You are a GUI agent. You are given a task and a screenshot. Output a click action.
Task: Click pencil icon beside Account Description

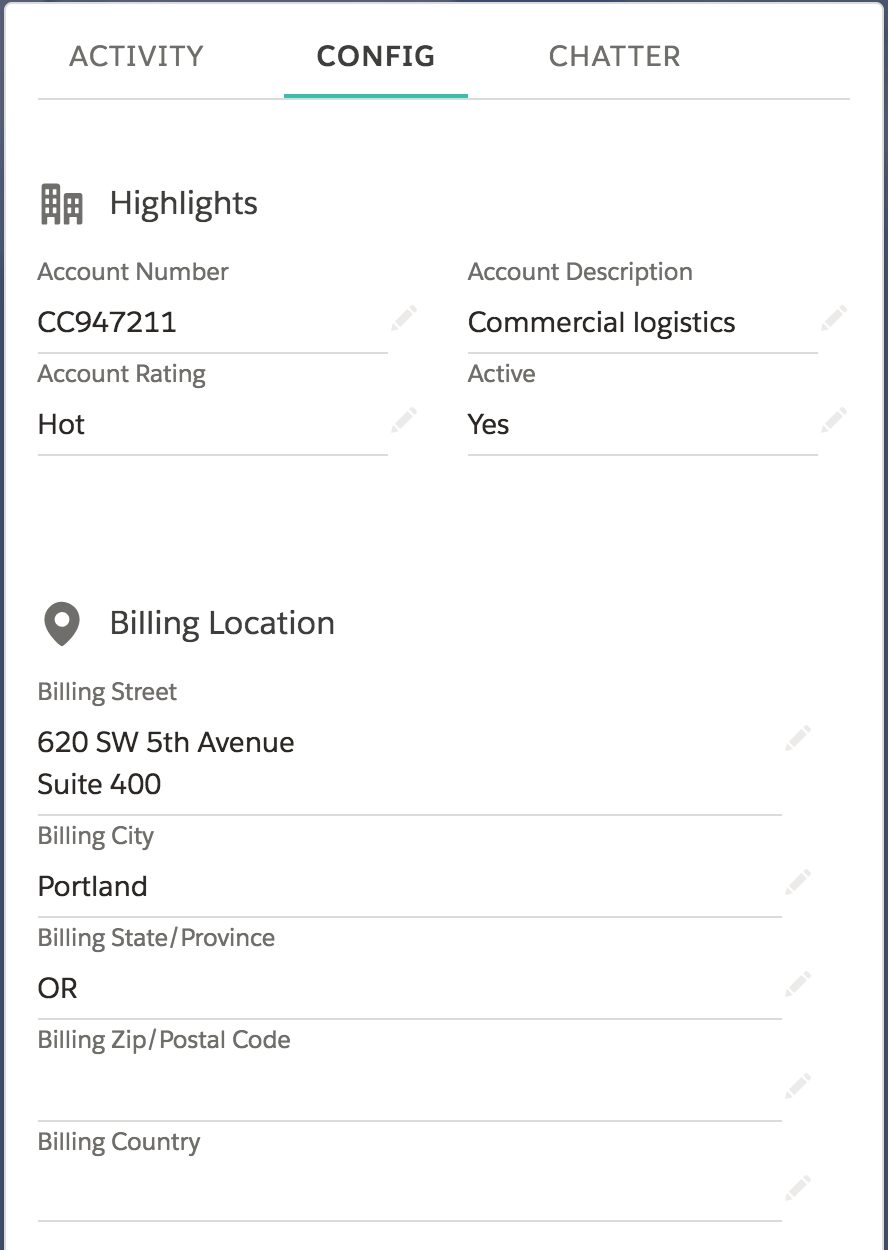point(833,319)
